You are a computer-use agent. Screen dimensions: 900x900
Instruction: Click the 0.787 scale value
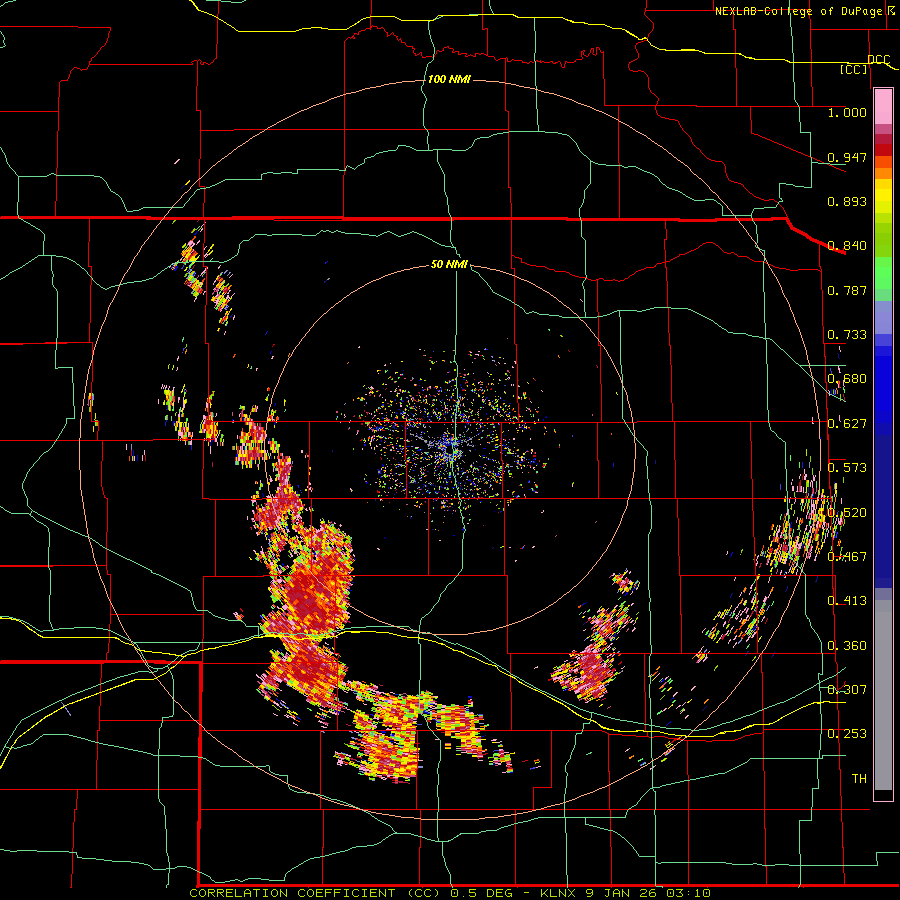[847, 290]
